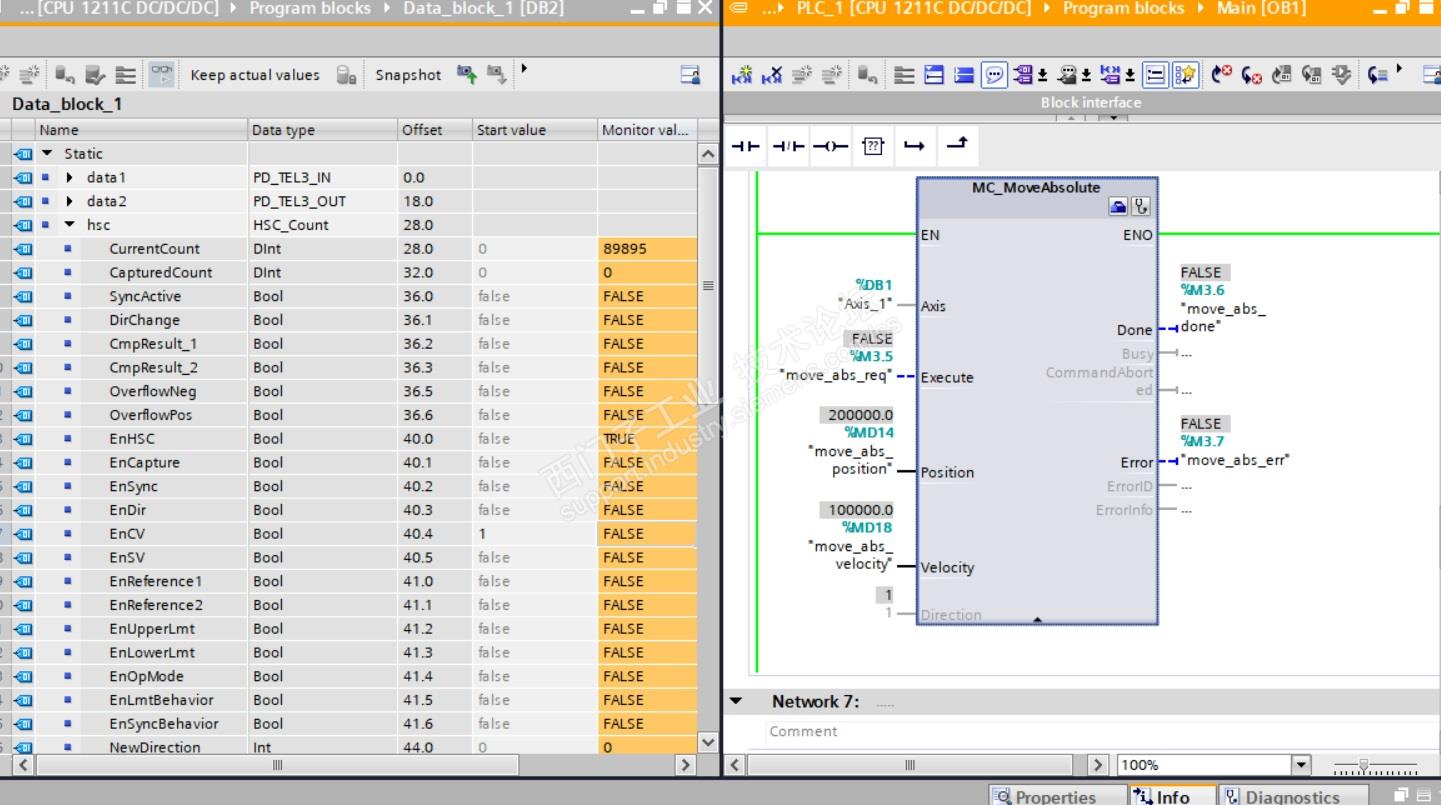Insert an output coil instruction
This screenshot has width=1441, height=805.
pos(830,146)
